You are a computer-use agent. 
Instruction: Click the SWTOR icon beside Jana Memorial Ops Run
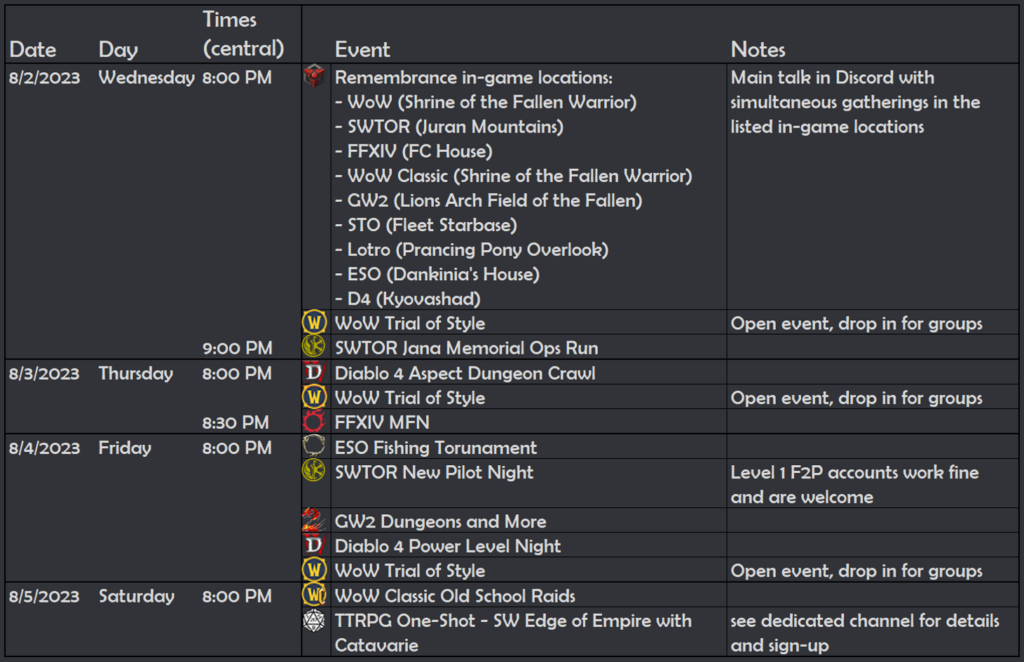314,347
